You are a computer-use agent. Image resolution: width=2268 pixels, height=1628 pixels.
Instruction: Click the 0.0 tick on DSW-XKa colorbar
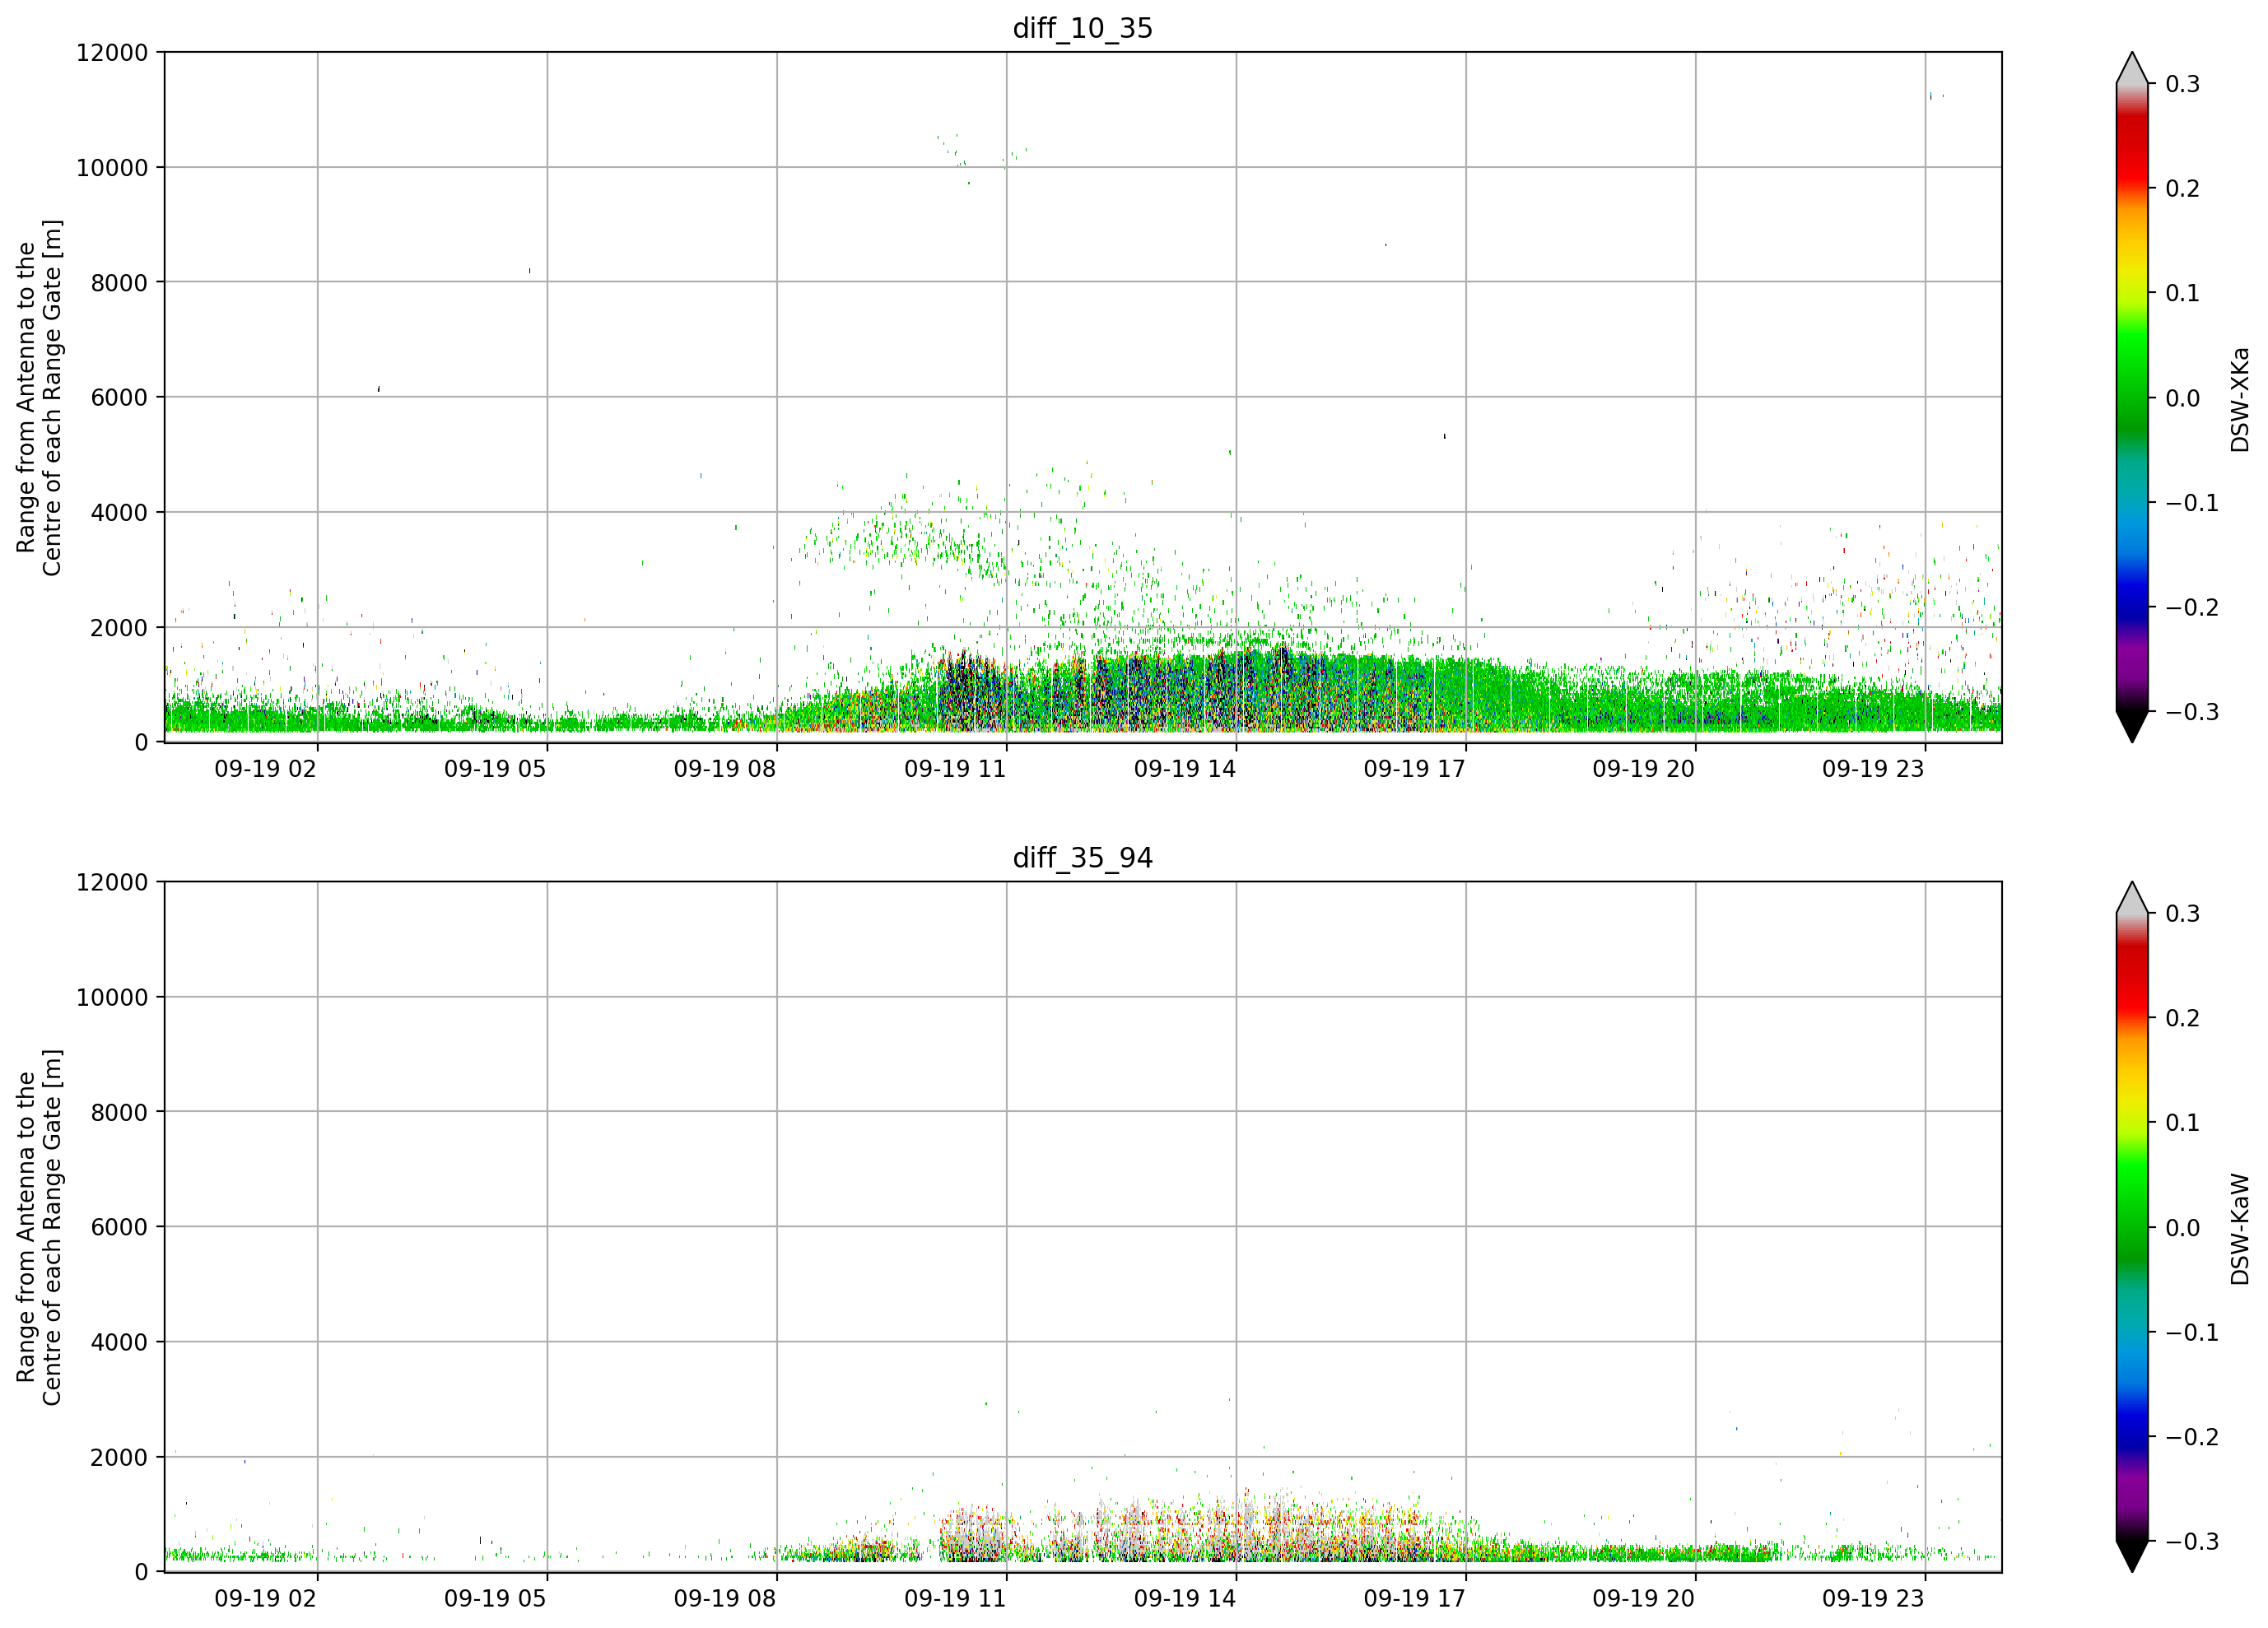(x=2182, y=398)
